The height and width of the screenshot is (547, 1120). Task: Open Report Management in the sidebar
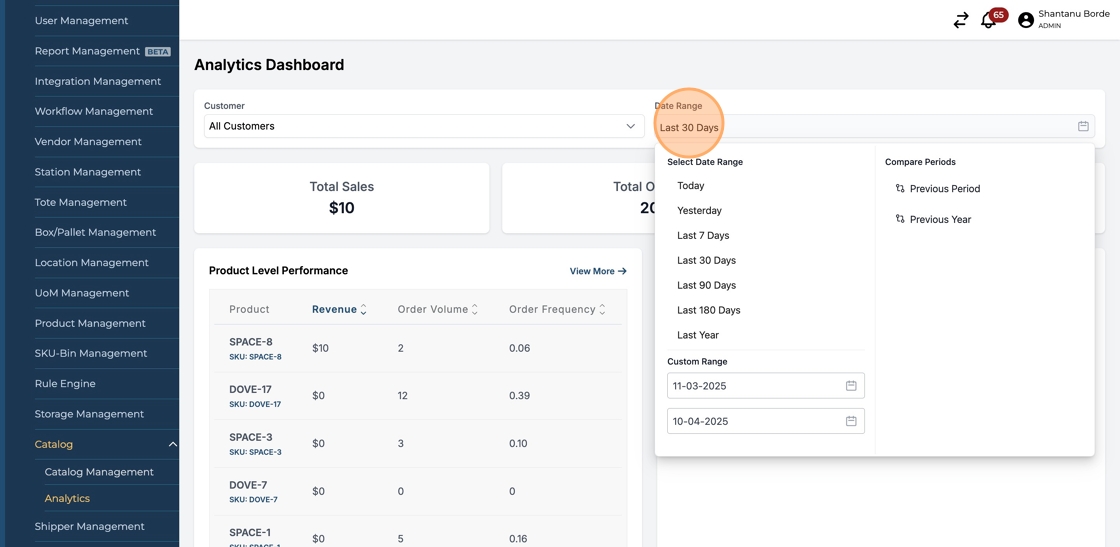click(87, 51)
